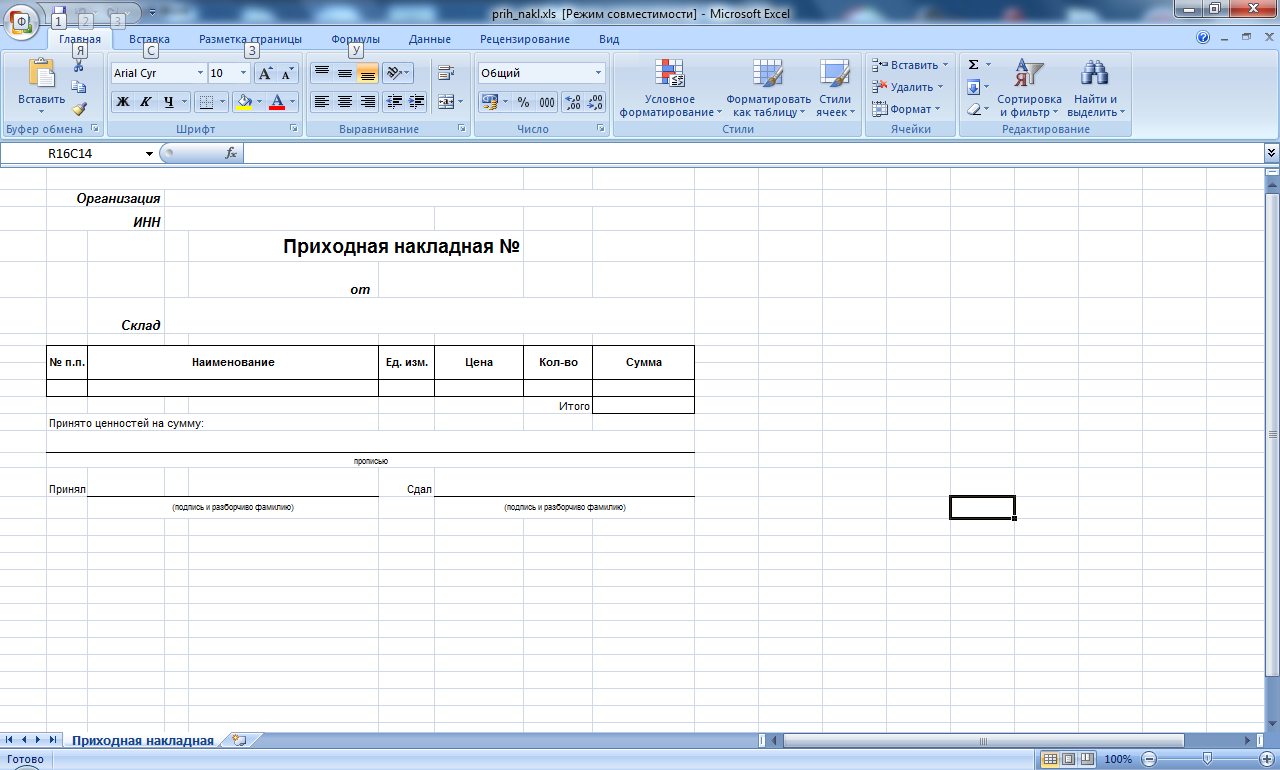Click the insert new worksheet icon
The width and height of the screenshot is (1280, 770).
pyautogui.click(x=238, y=741)
